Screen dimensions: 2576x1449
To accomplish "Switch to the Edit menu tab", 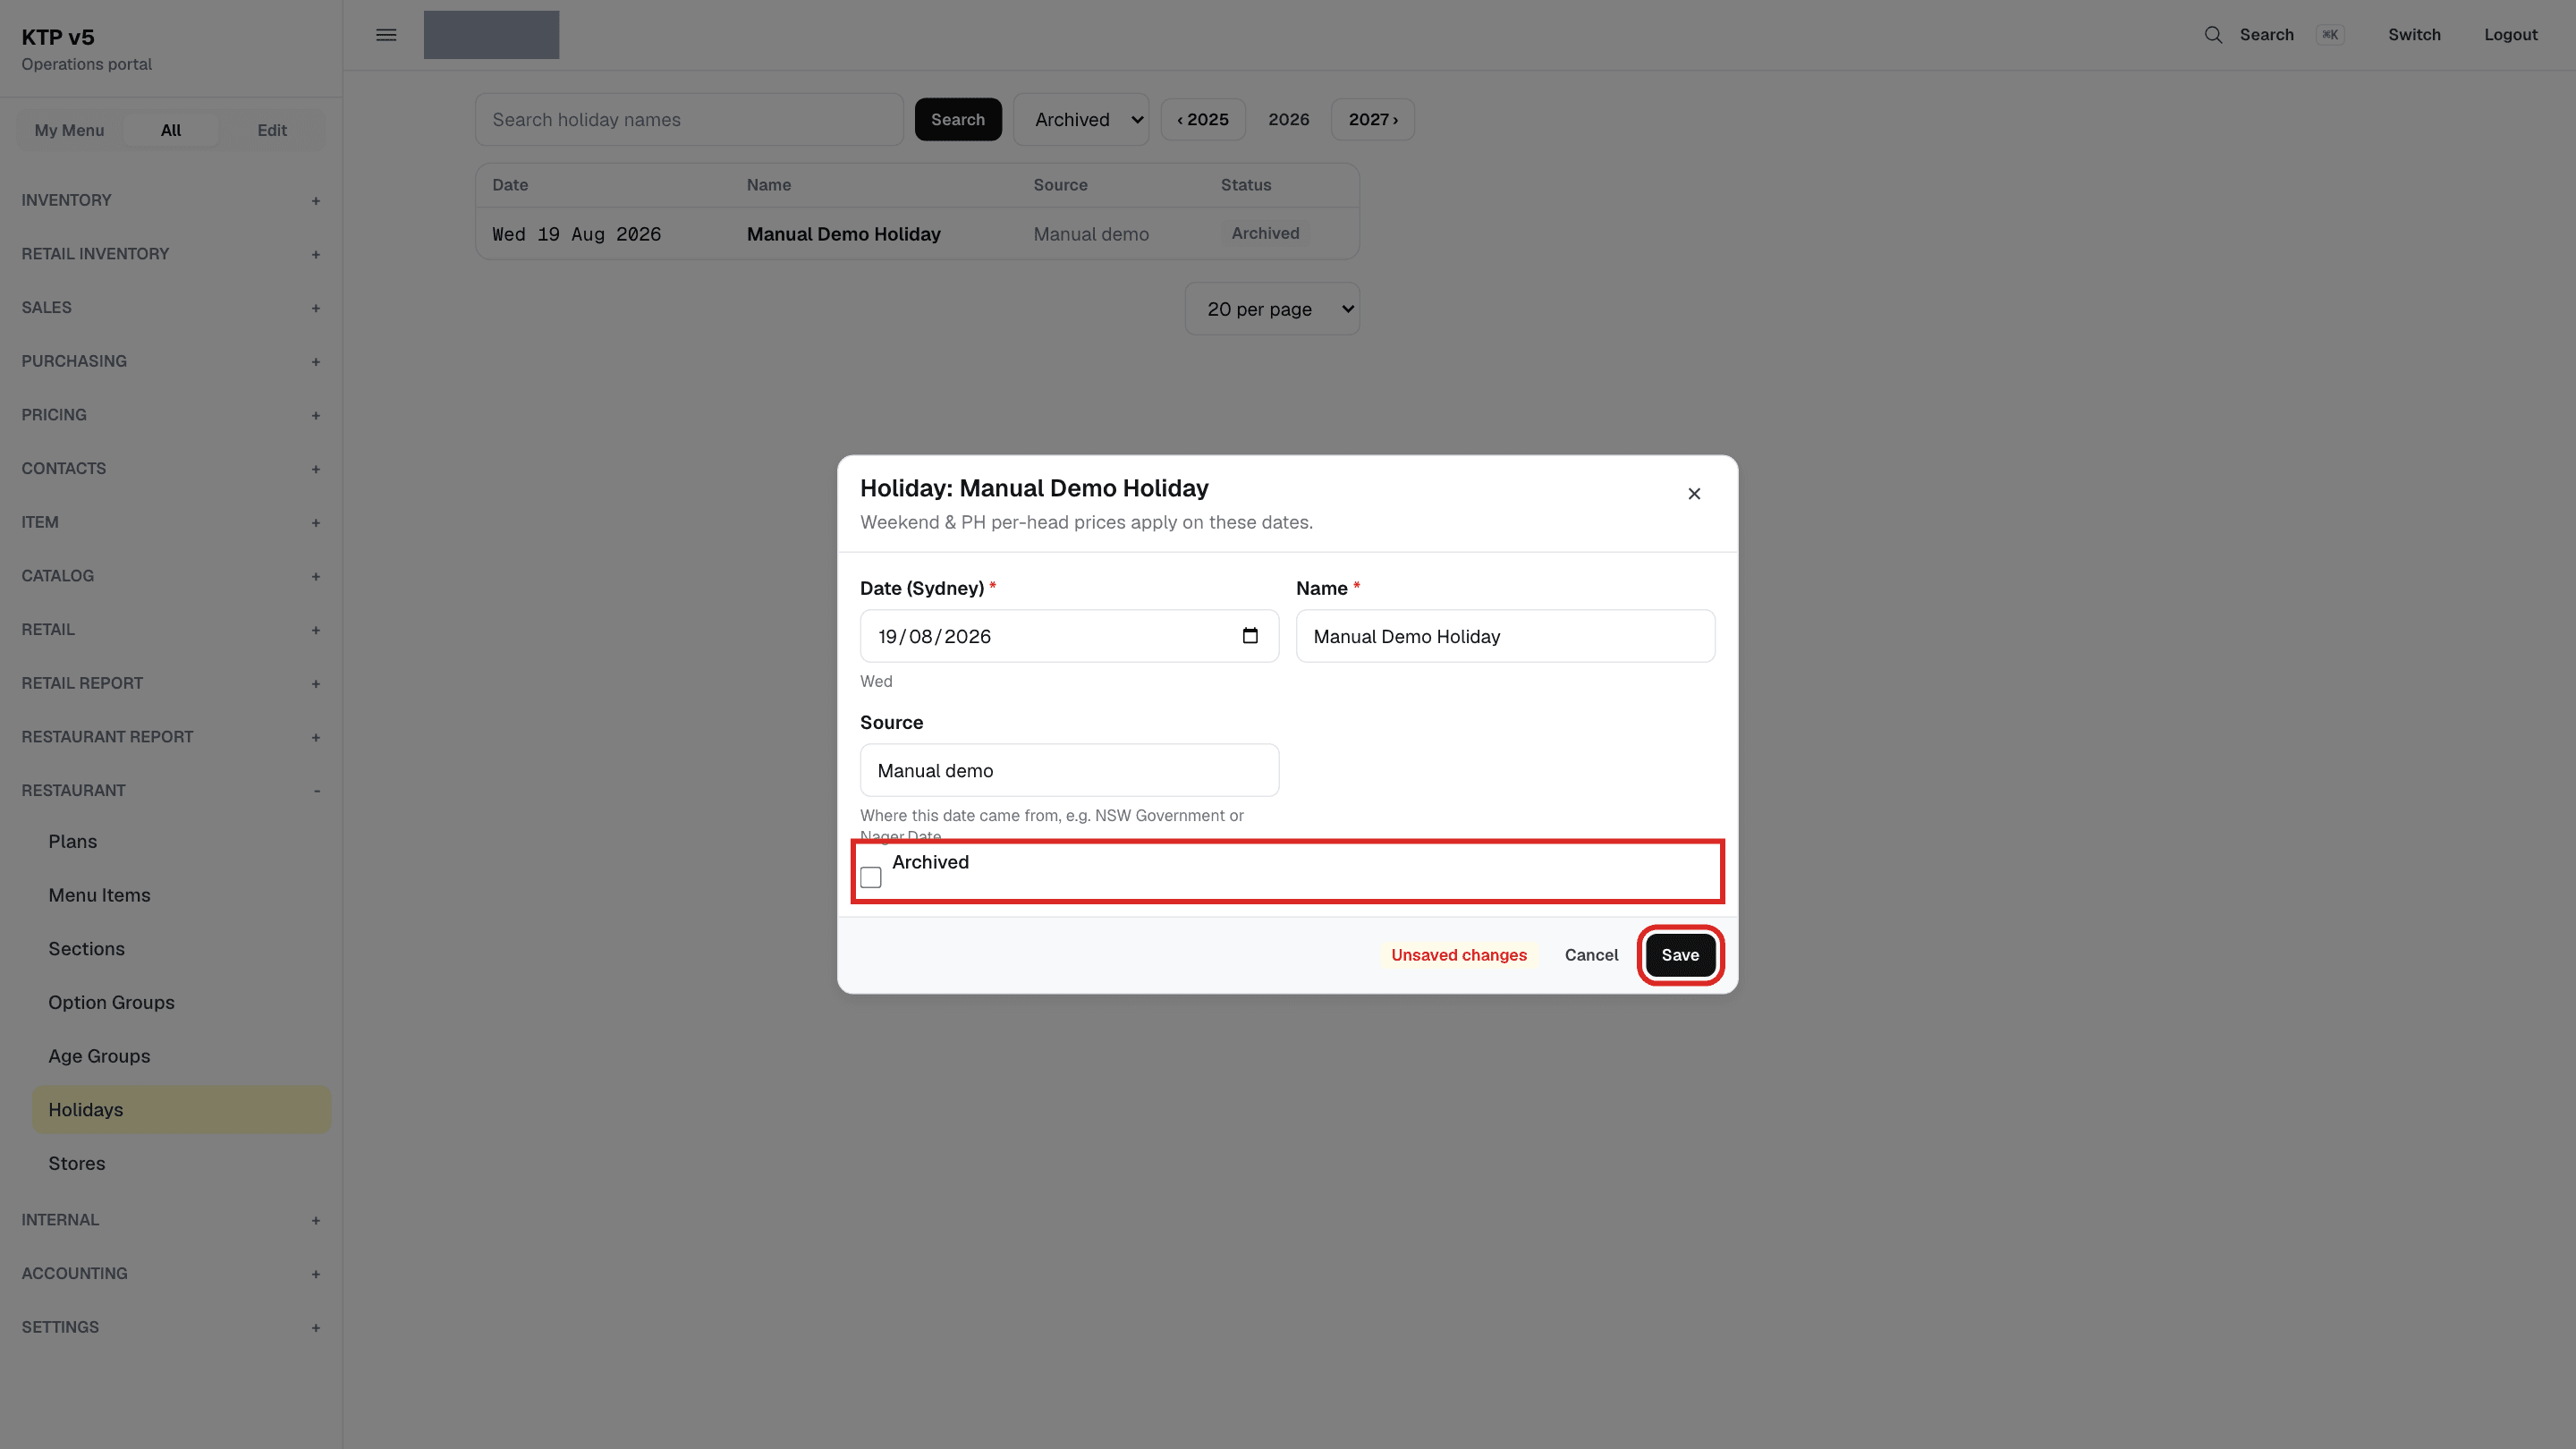I will 272,130.
